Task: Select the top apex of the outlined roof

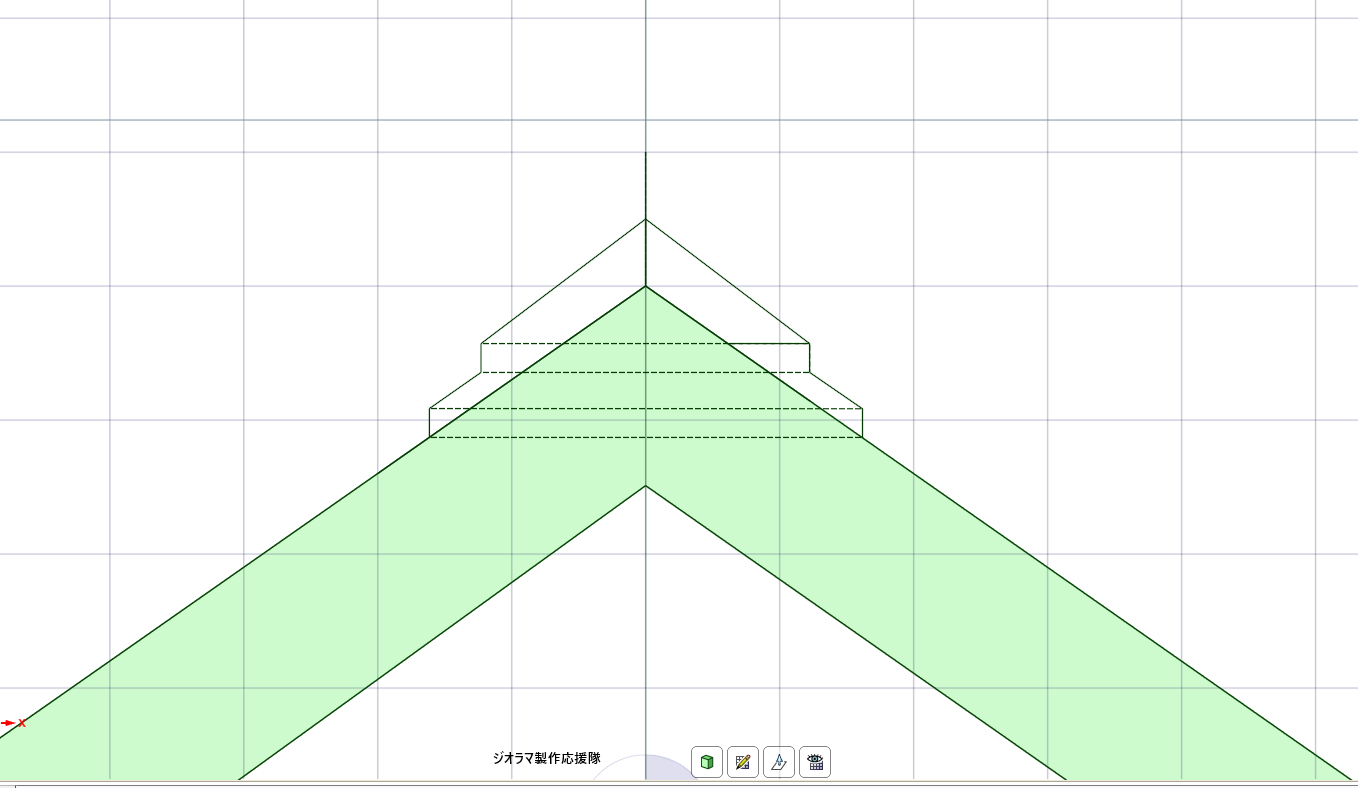Action: point(645,219)
